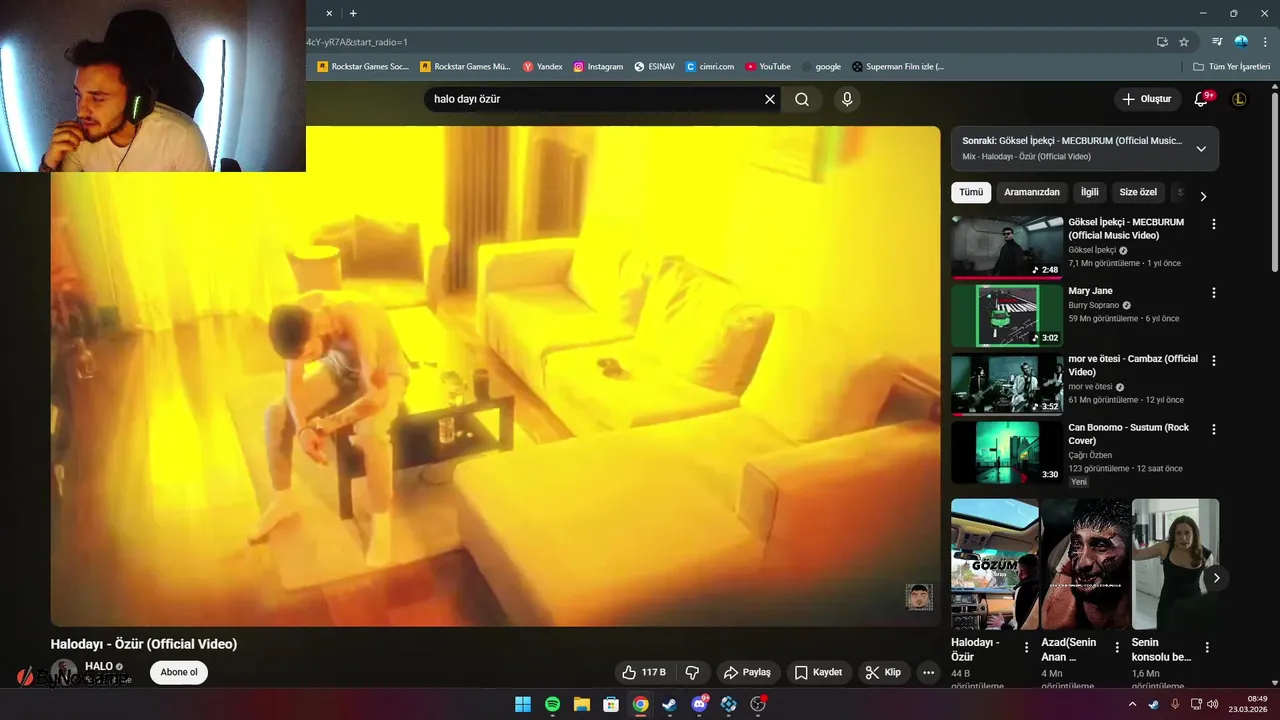Open Göksel İpekçi MECBURUM thumbnail
This screenshot has width=1280, height=720.
pos(1007,247)
